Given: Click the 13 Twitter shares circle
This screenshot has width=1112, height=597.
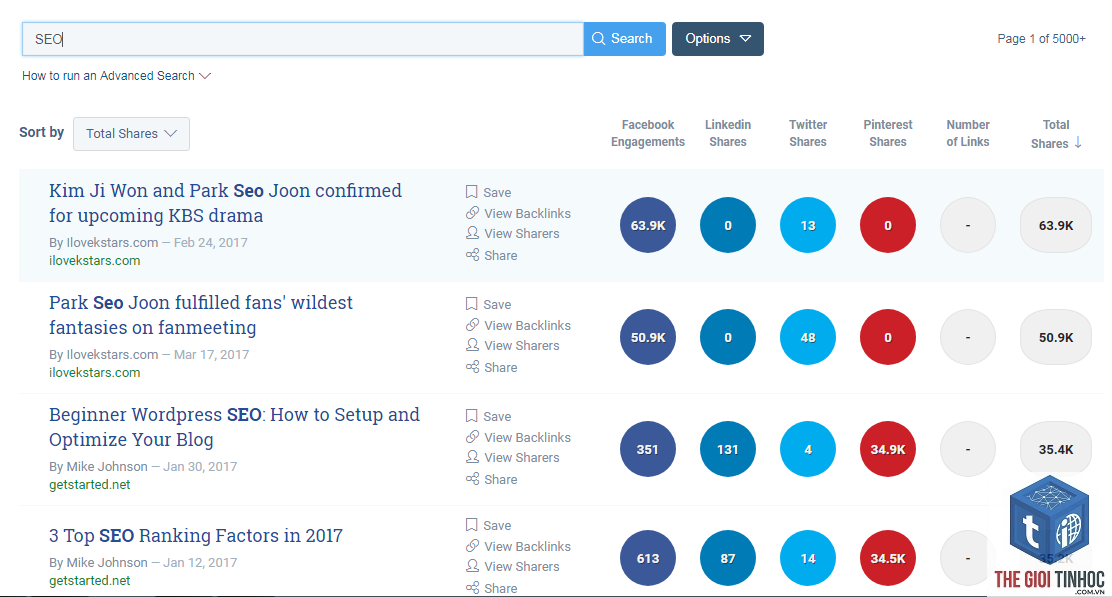Looking at the screenshot, I should tap(808, 225).
